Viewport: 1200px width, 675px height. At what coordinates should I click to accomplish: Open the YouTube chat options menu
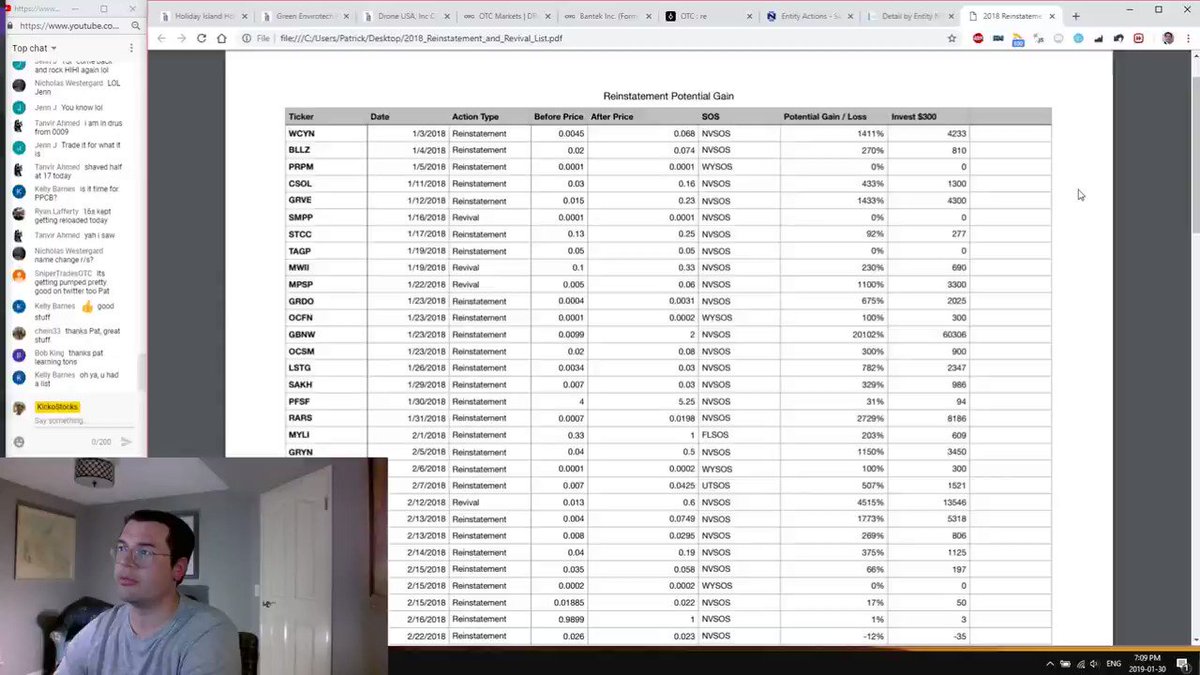click(x=131, y=48)
